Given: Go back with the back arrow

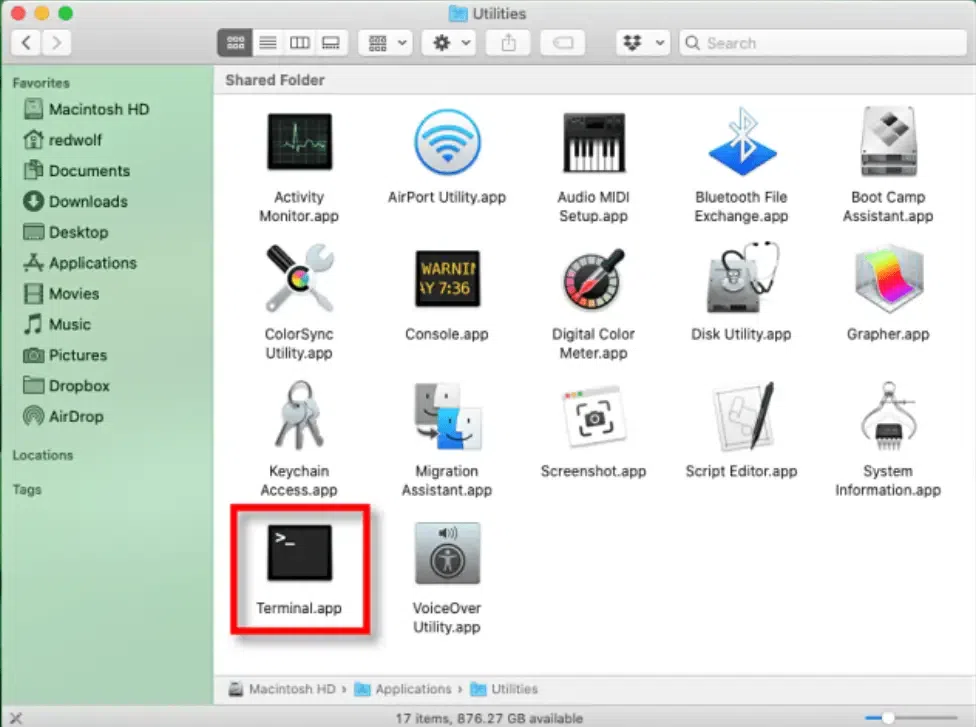Looking at the screenshot, I should coord(26,43).
